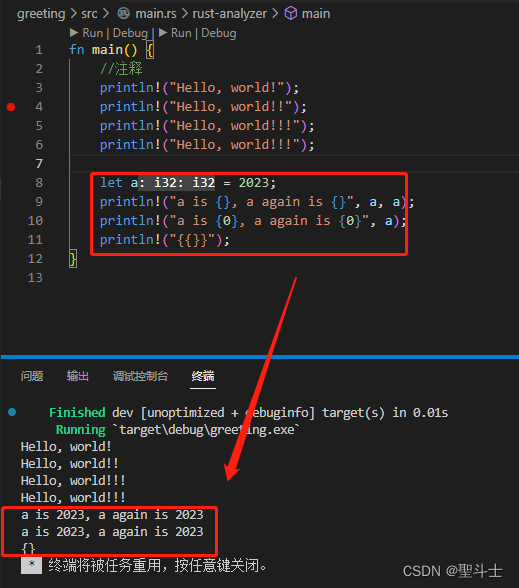Click the greeting breadcrumb folder

click(41, 14)
